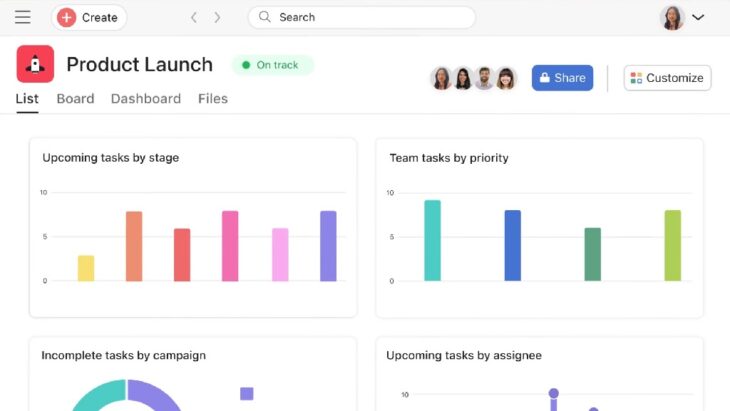The width and height of the screenshot is (730, 411).
Task: Click the second project member avatar
Action: (463, 78)
